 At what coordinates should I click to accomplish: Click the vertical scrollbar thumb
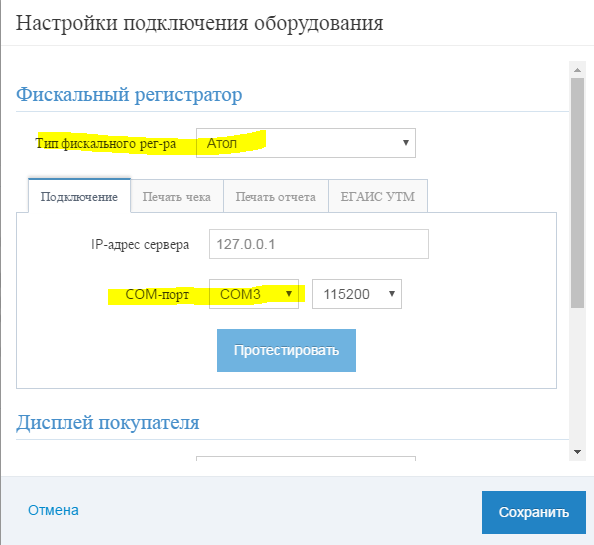pyautogui.click(x=577, y=193)
